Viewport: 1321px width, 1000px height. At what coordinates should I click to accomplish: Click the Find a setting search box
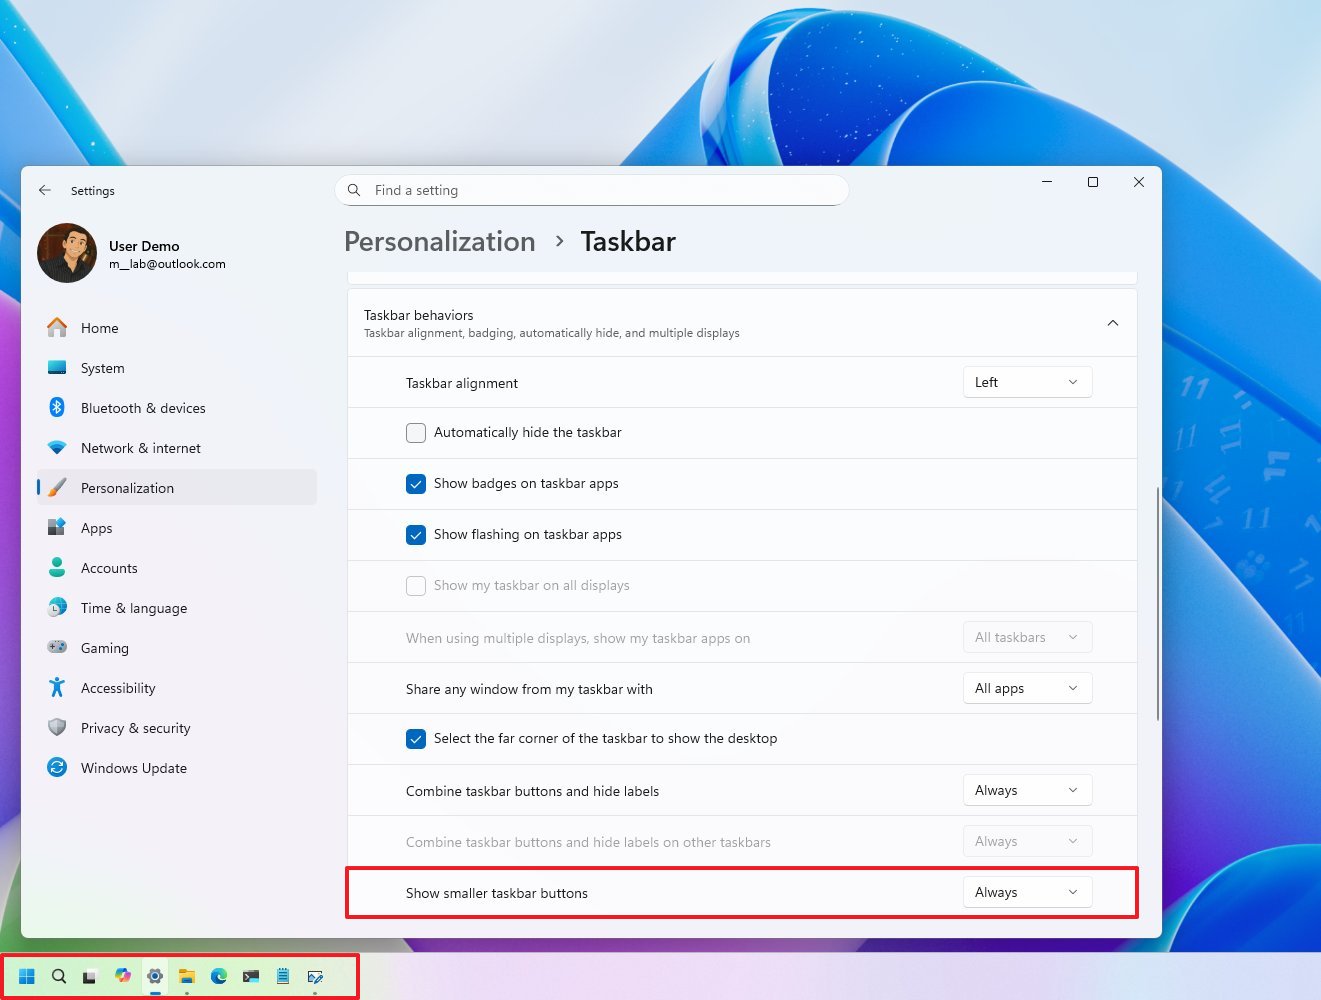(x=592, y=190)
